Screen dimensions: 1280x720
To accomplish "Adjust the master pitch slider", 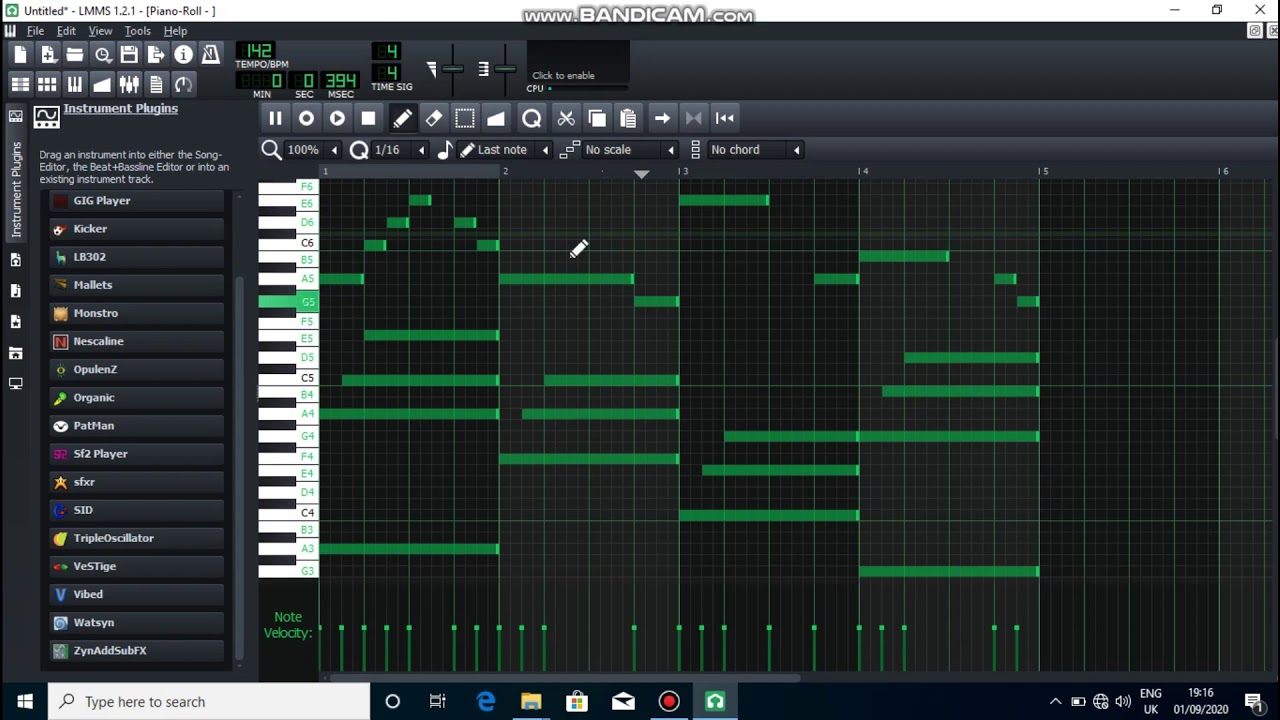I will [x=505, y=70].
